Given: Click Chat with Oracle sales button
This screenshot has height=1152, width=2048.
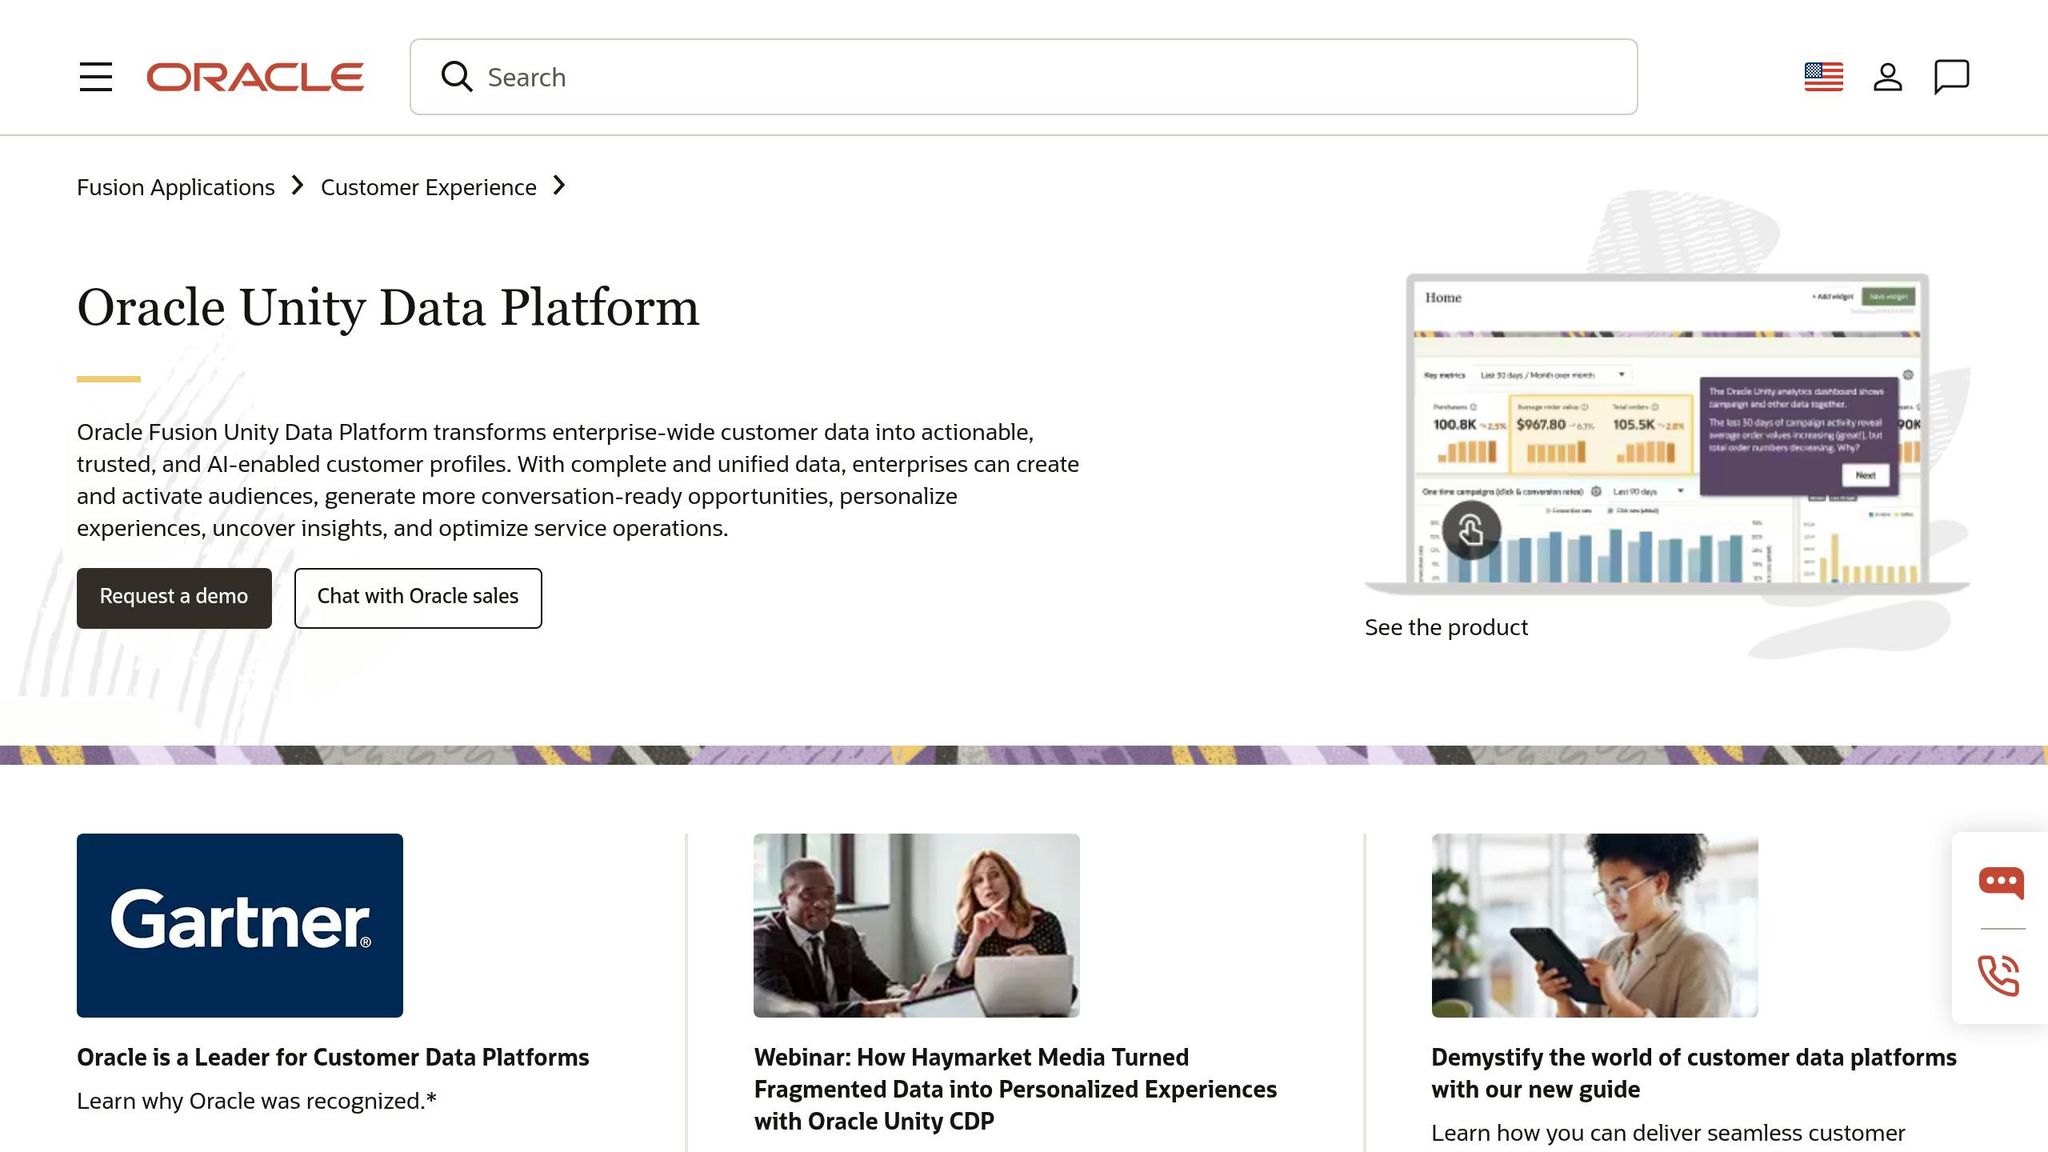Looking at the screenshot, I should pyautogui.click(x=418, y=598).
